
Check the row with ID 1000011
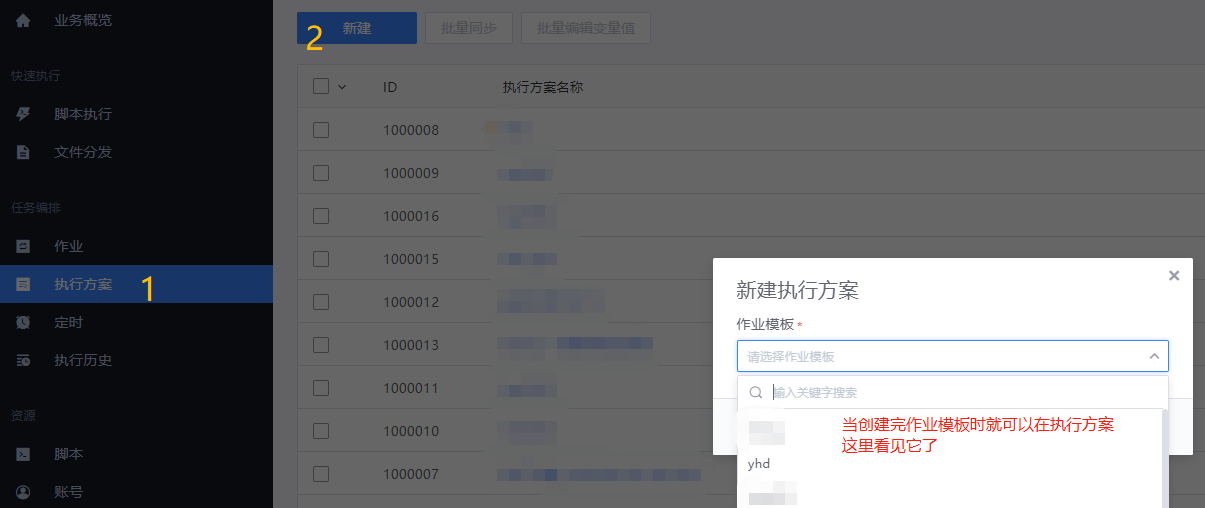(x=321, y=387)
